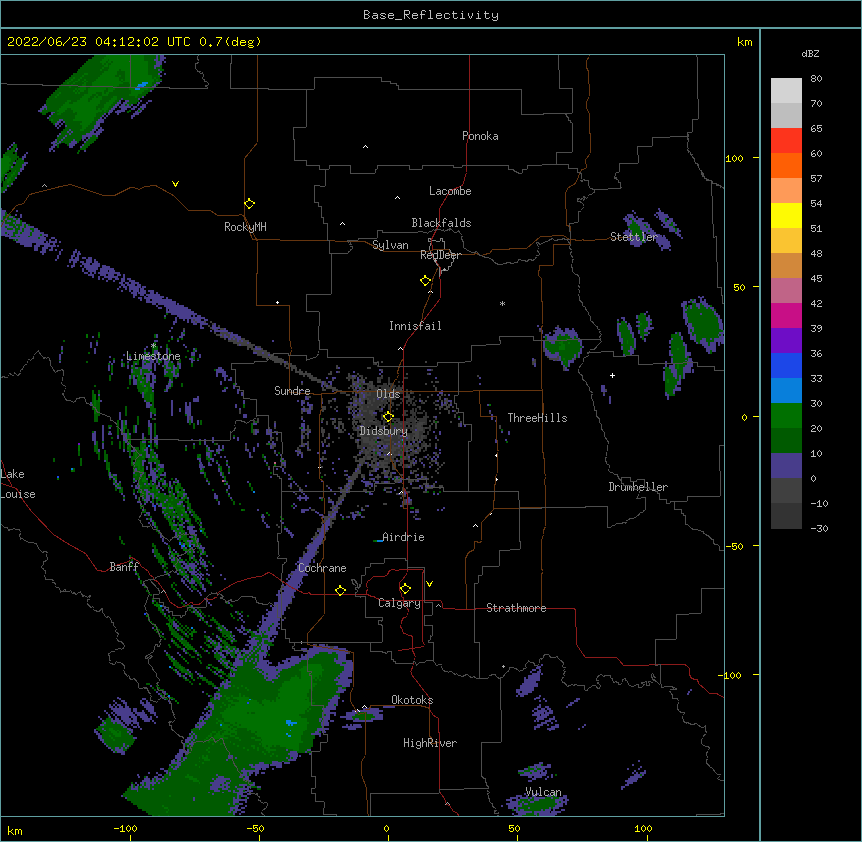Click the -30 value at the legend bottom
The height and width of the screenshot is (842, 862).
click(x=819, y=528)
